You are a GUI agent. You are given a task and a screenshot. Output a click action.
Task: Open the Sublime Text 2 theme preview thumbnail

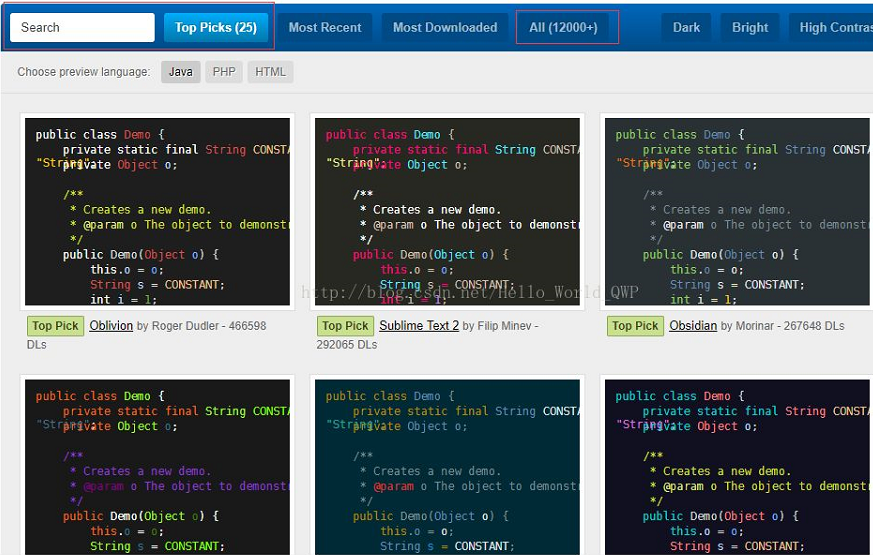447,212
